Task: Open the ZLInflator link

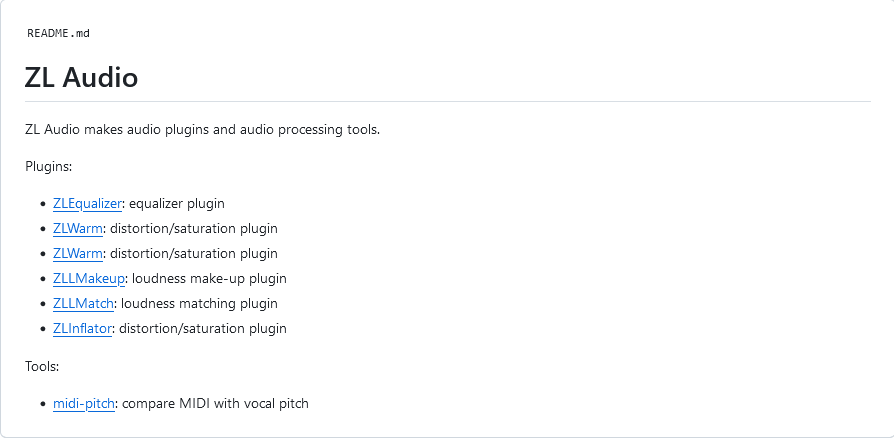Action: [x=82, y=329]
